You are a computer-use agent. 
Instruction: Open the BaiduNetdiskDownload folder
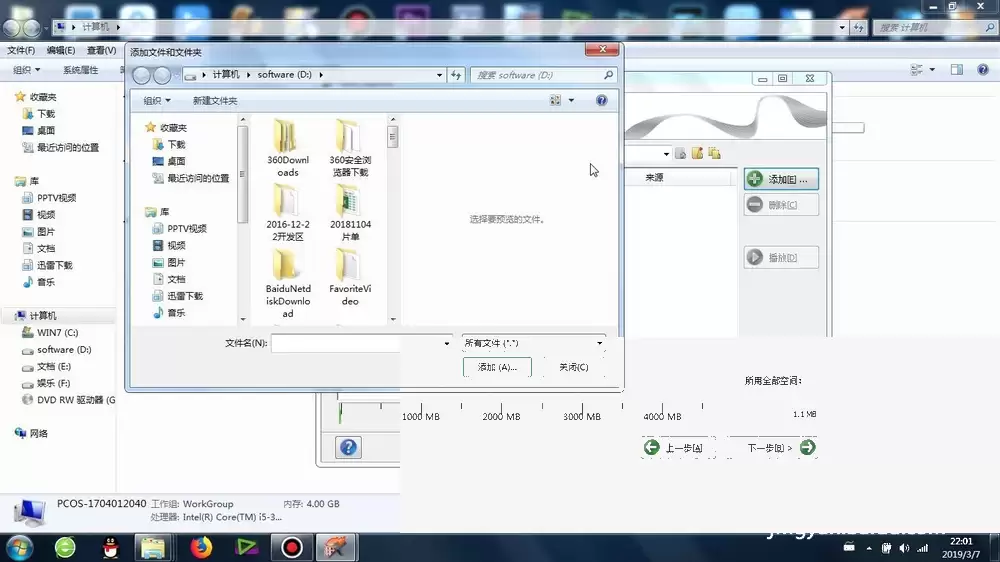point(288,284)
